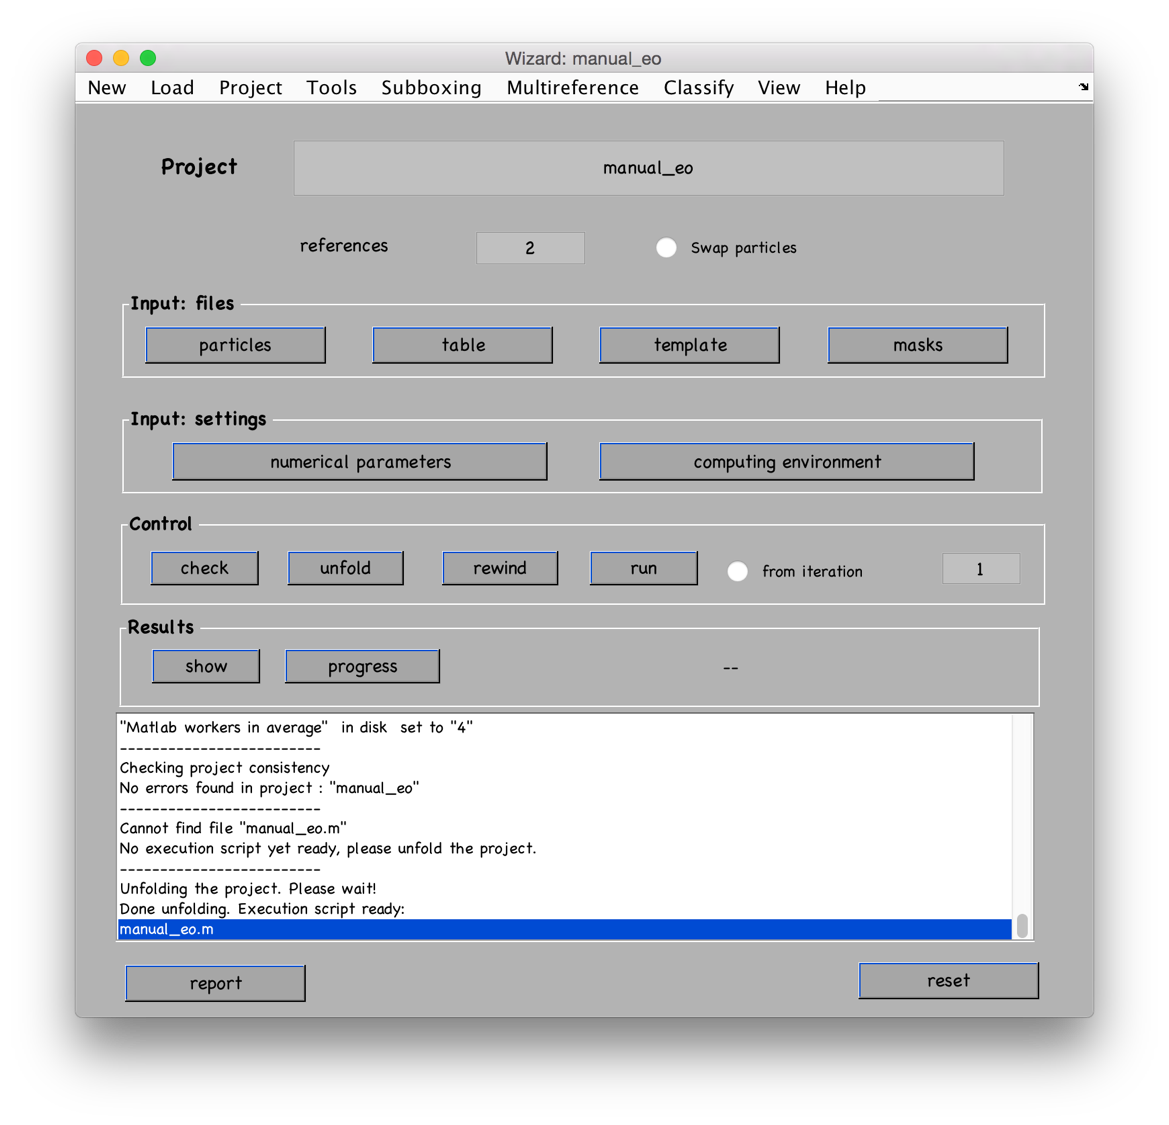This screenshot has width=1169, height=1125.
Task: Open the Multireference menu
Action: [573, 88]
